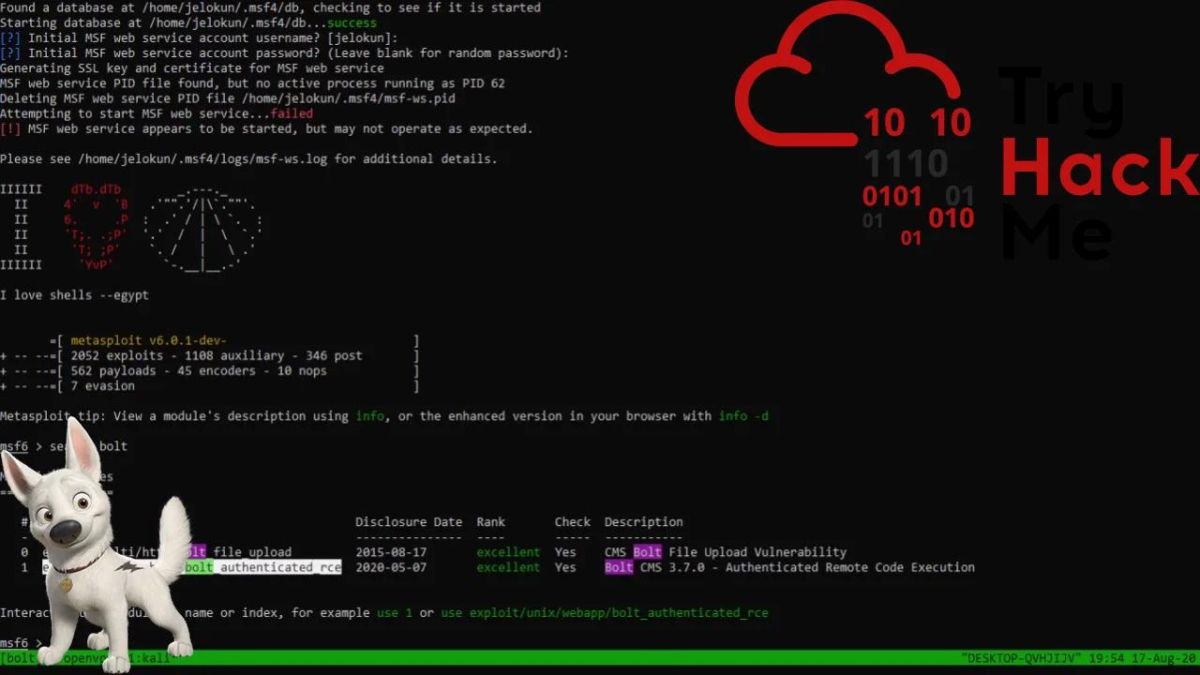1200x675 pixels.
Task: Click the bottom "msf6 >" prompt
Action: pos(22,642)
